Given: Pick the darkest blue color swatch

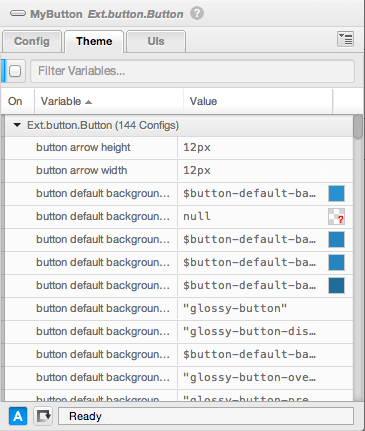Looking at the screenshot, I should coord(336,286).
